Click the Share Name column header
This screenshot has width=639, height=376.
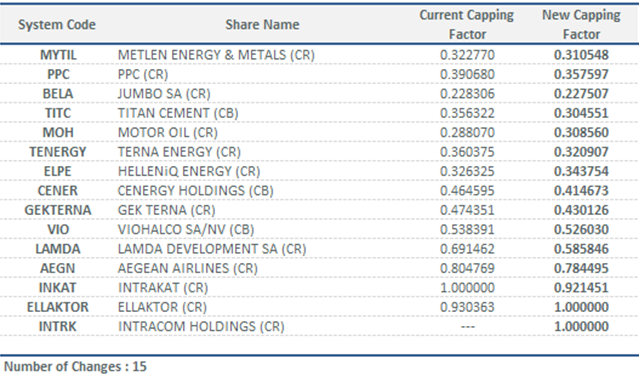pos(262,25)
